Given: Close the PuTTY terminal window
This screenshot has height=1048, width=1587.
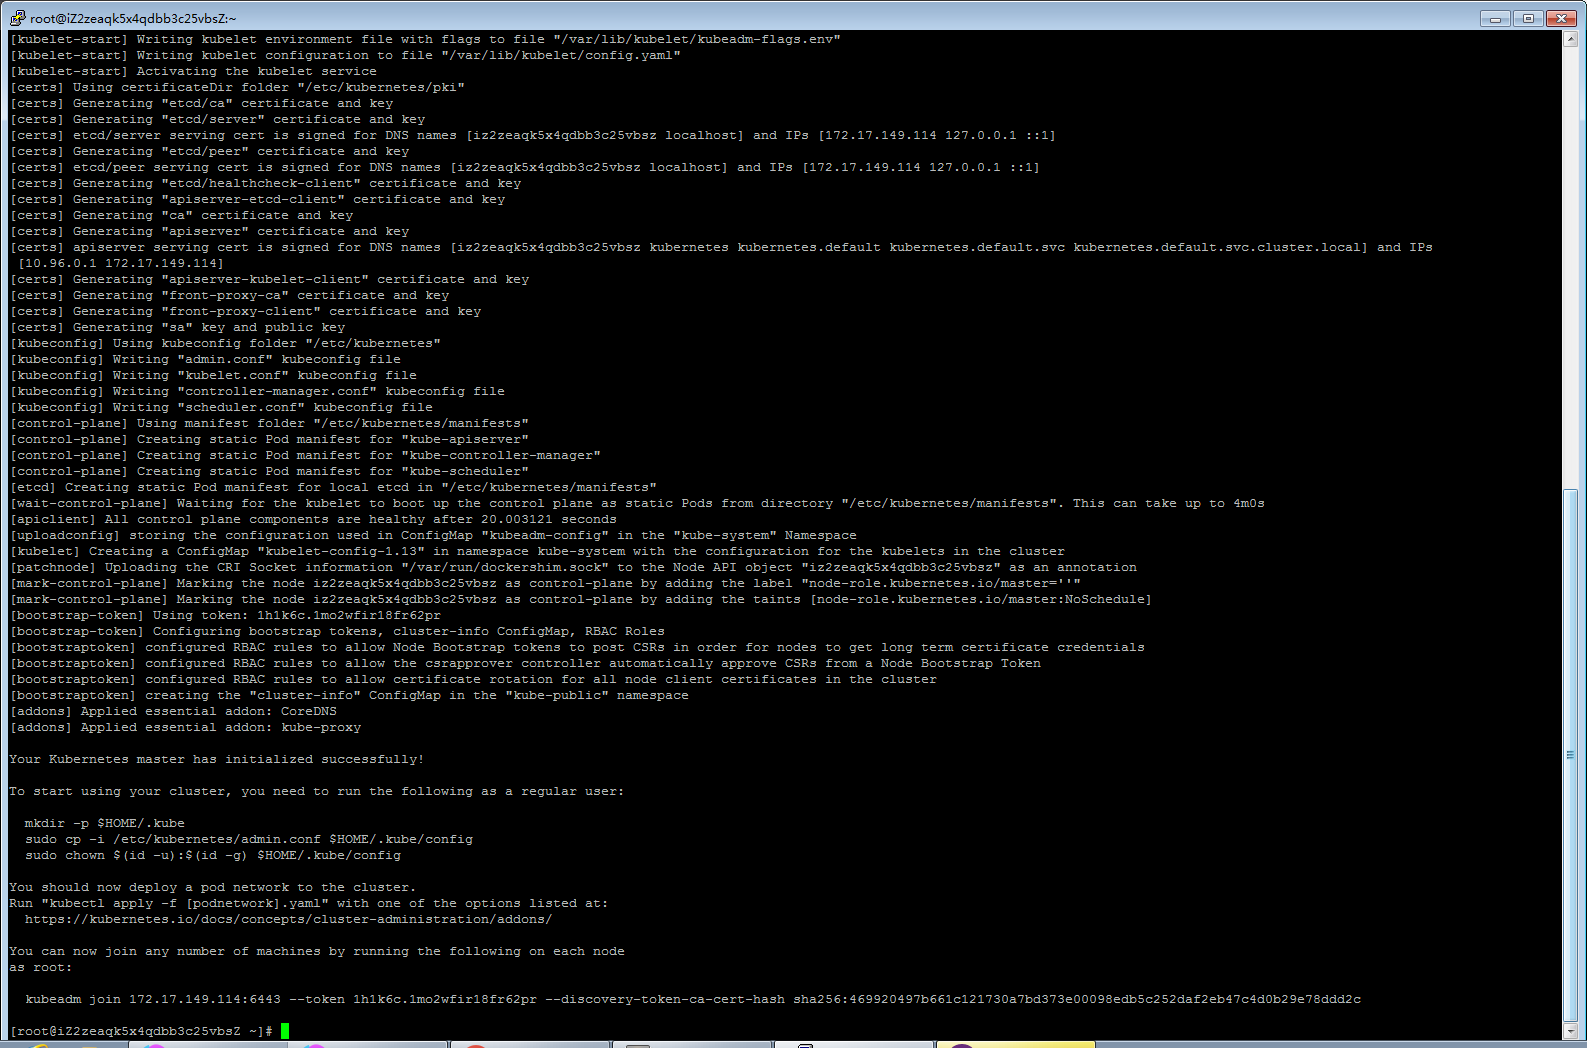Looking at the screenshot, I should (1561, 18).
